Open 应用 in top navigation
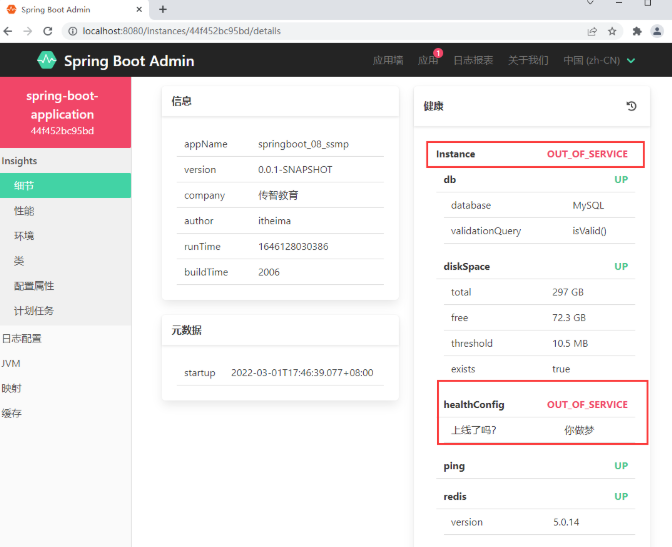 427,60
